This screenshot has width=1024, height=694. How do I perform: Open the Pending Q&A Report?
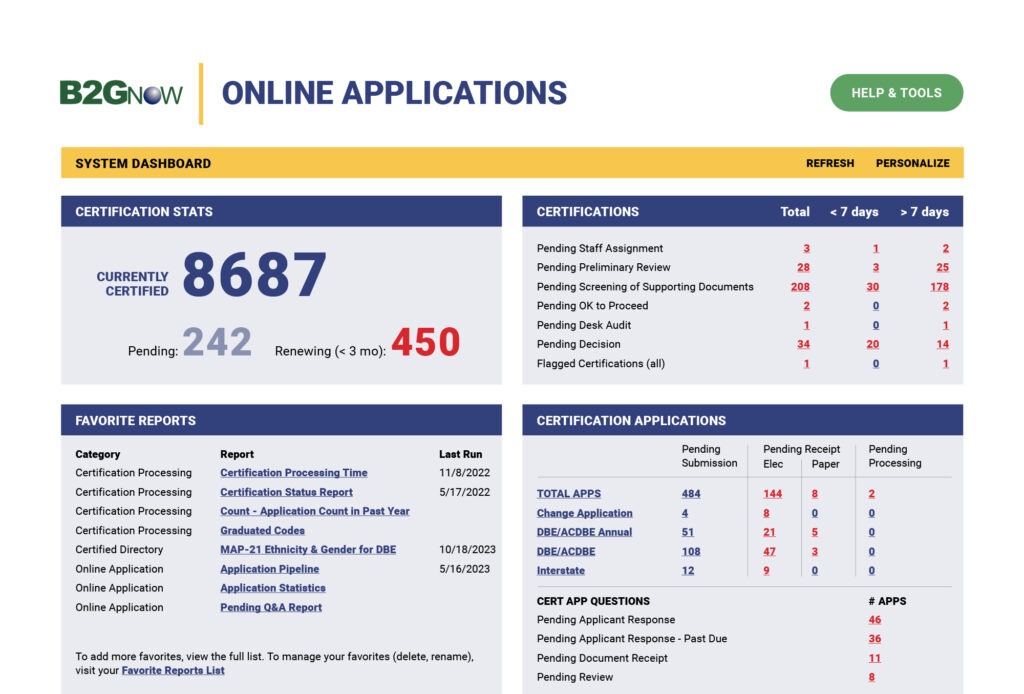click(x=270, y=607)
